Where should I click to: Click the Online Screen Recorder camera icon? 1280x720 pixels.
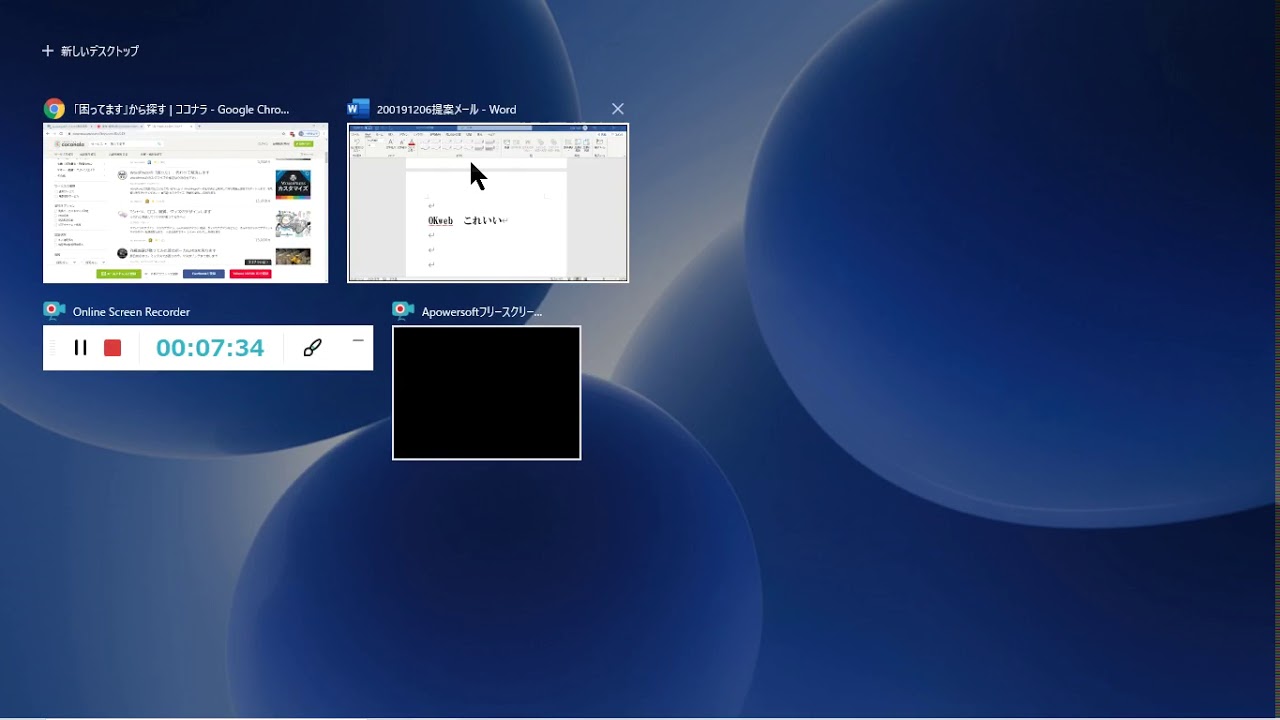pos(54,311)
